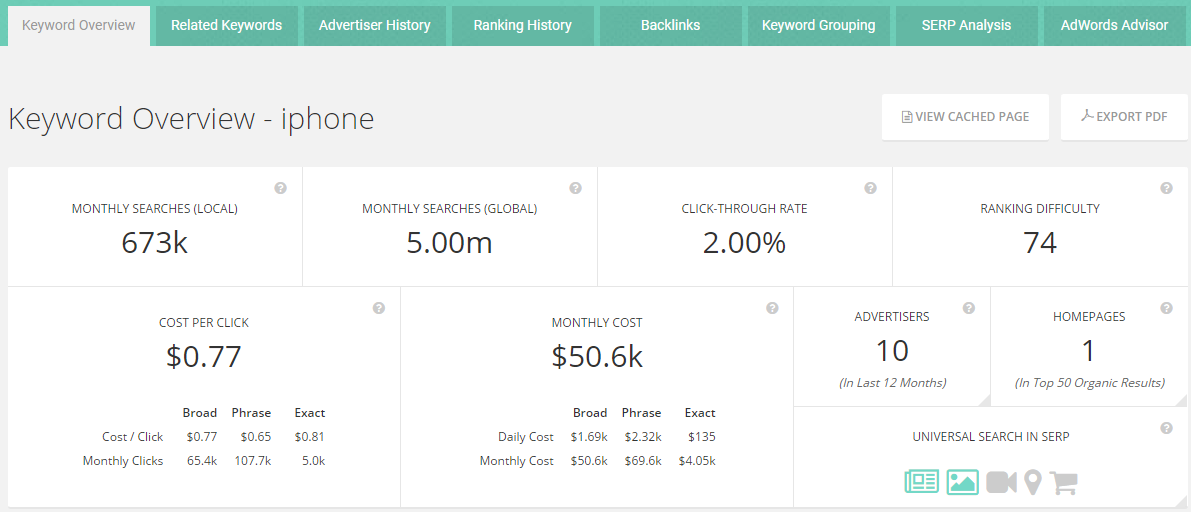Click the help icon on Advertisers card
The image size is (1191, 512).
coord(968,308)
